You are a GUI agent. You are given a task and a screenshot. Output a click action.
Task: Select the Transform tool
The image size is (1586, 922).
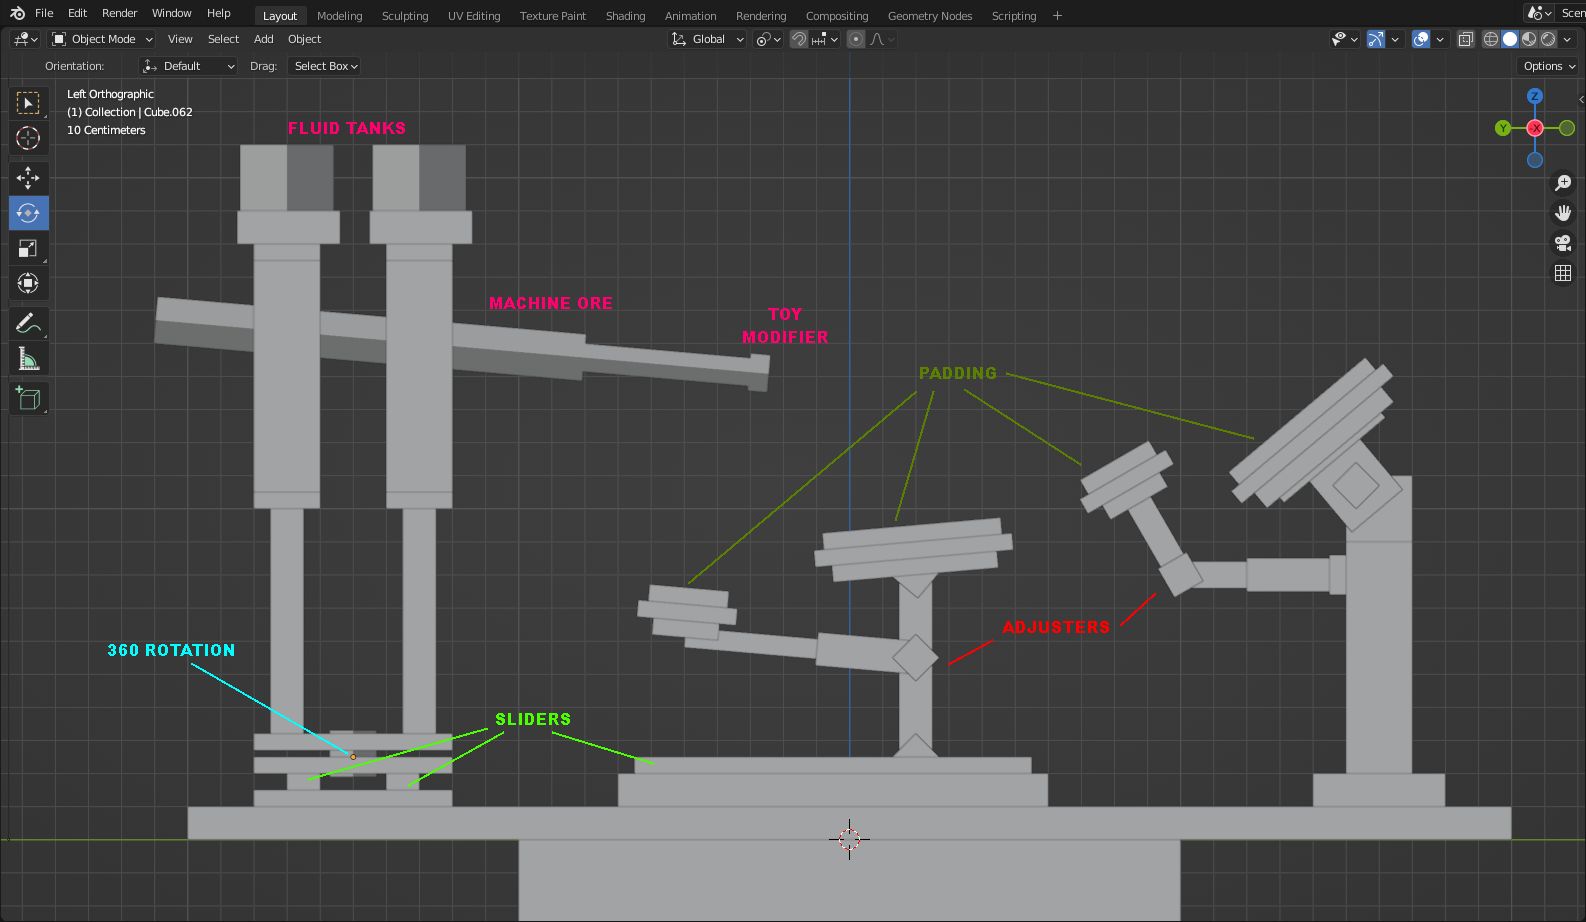pos(28,284)
